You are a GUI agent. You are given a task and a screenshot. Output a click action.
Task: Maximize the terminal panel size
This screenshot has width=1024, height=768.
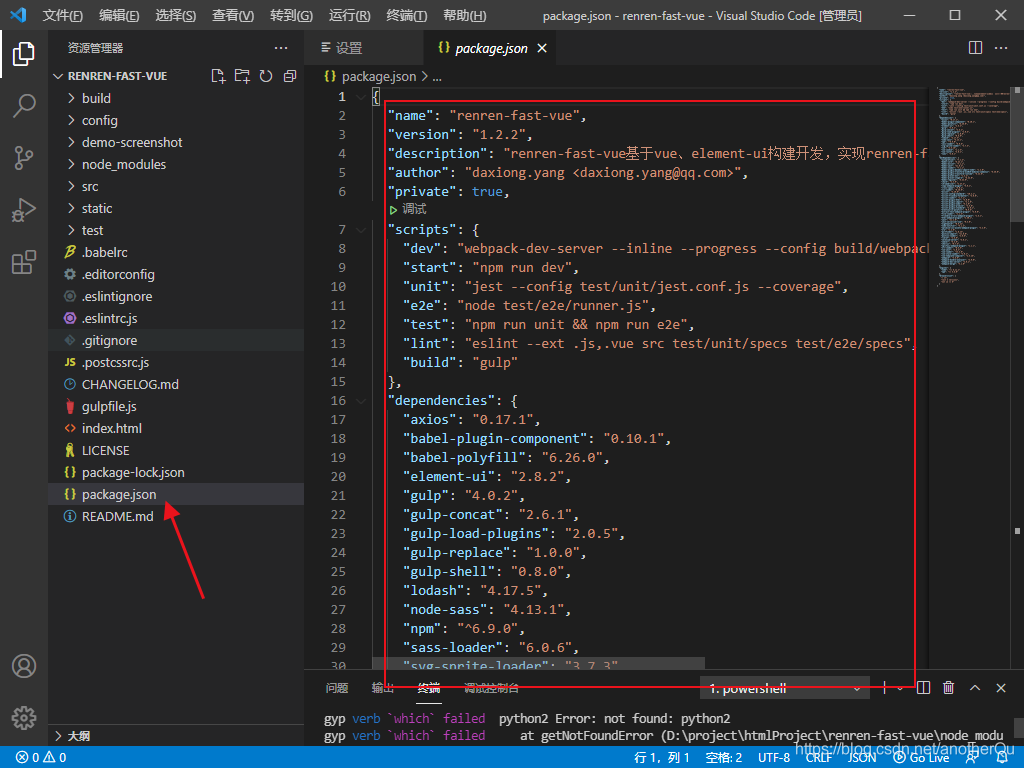(x=975, y=688)
